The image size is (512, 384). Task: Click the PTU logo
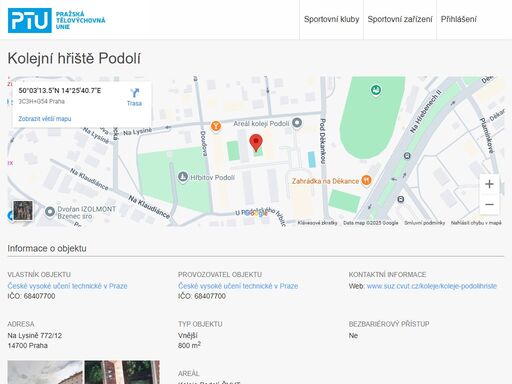(x=56, y=20)
